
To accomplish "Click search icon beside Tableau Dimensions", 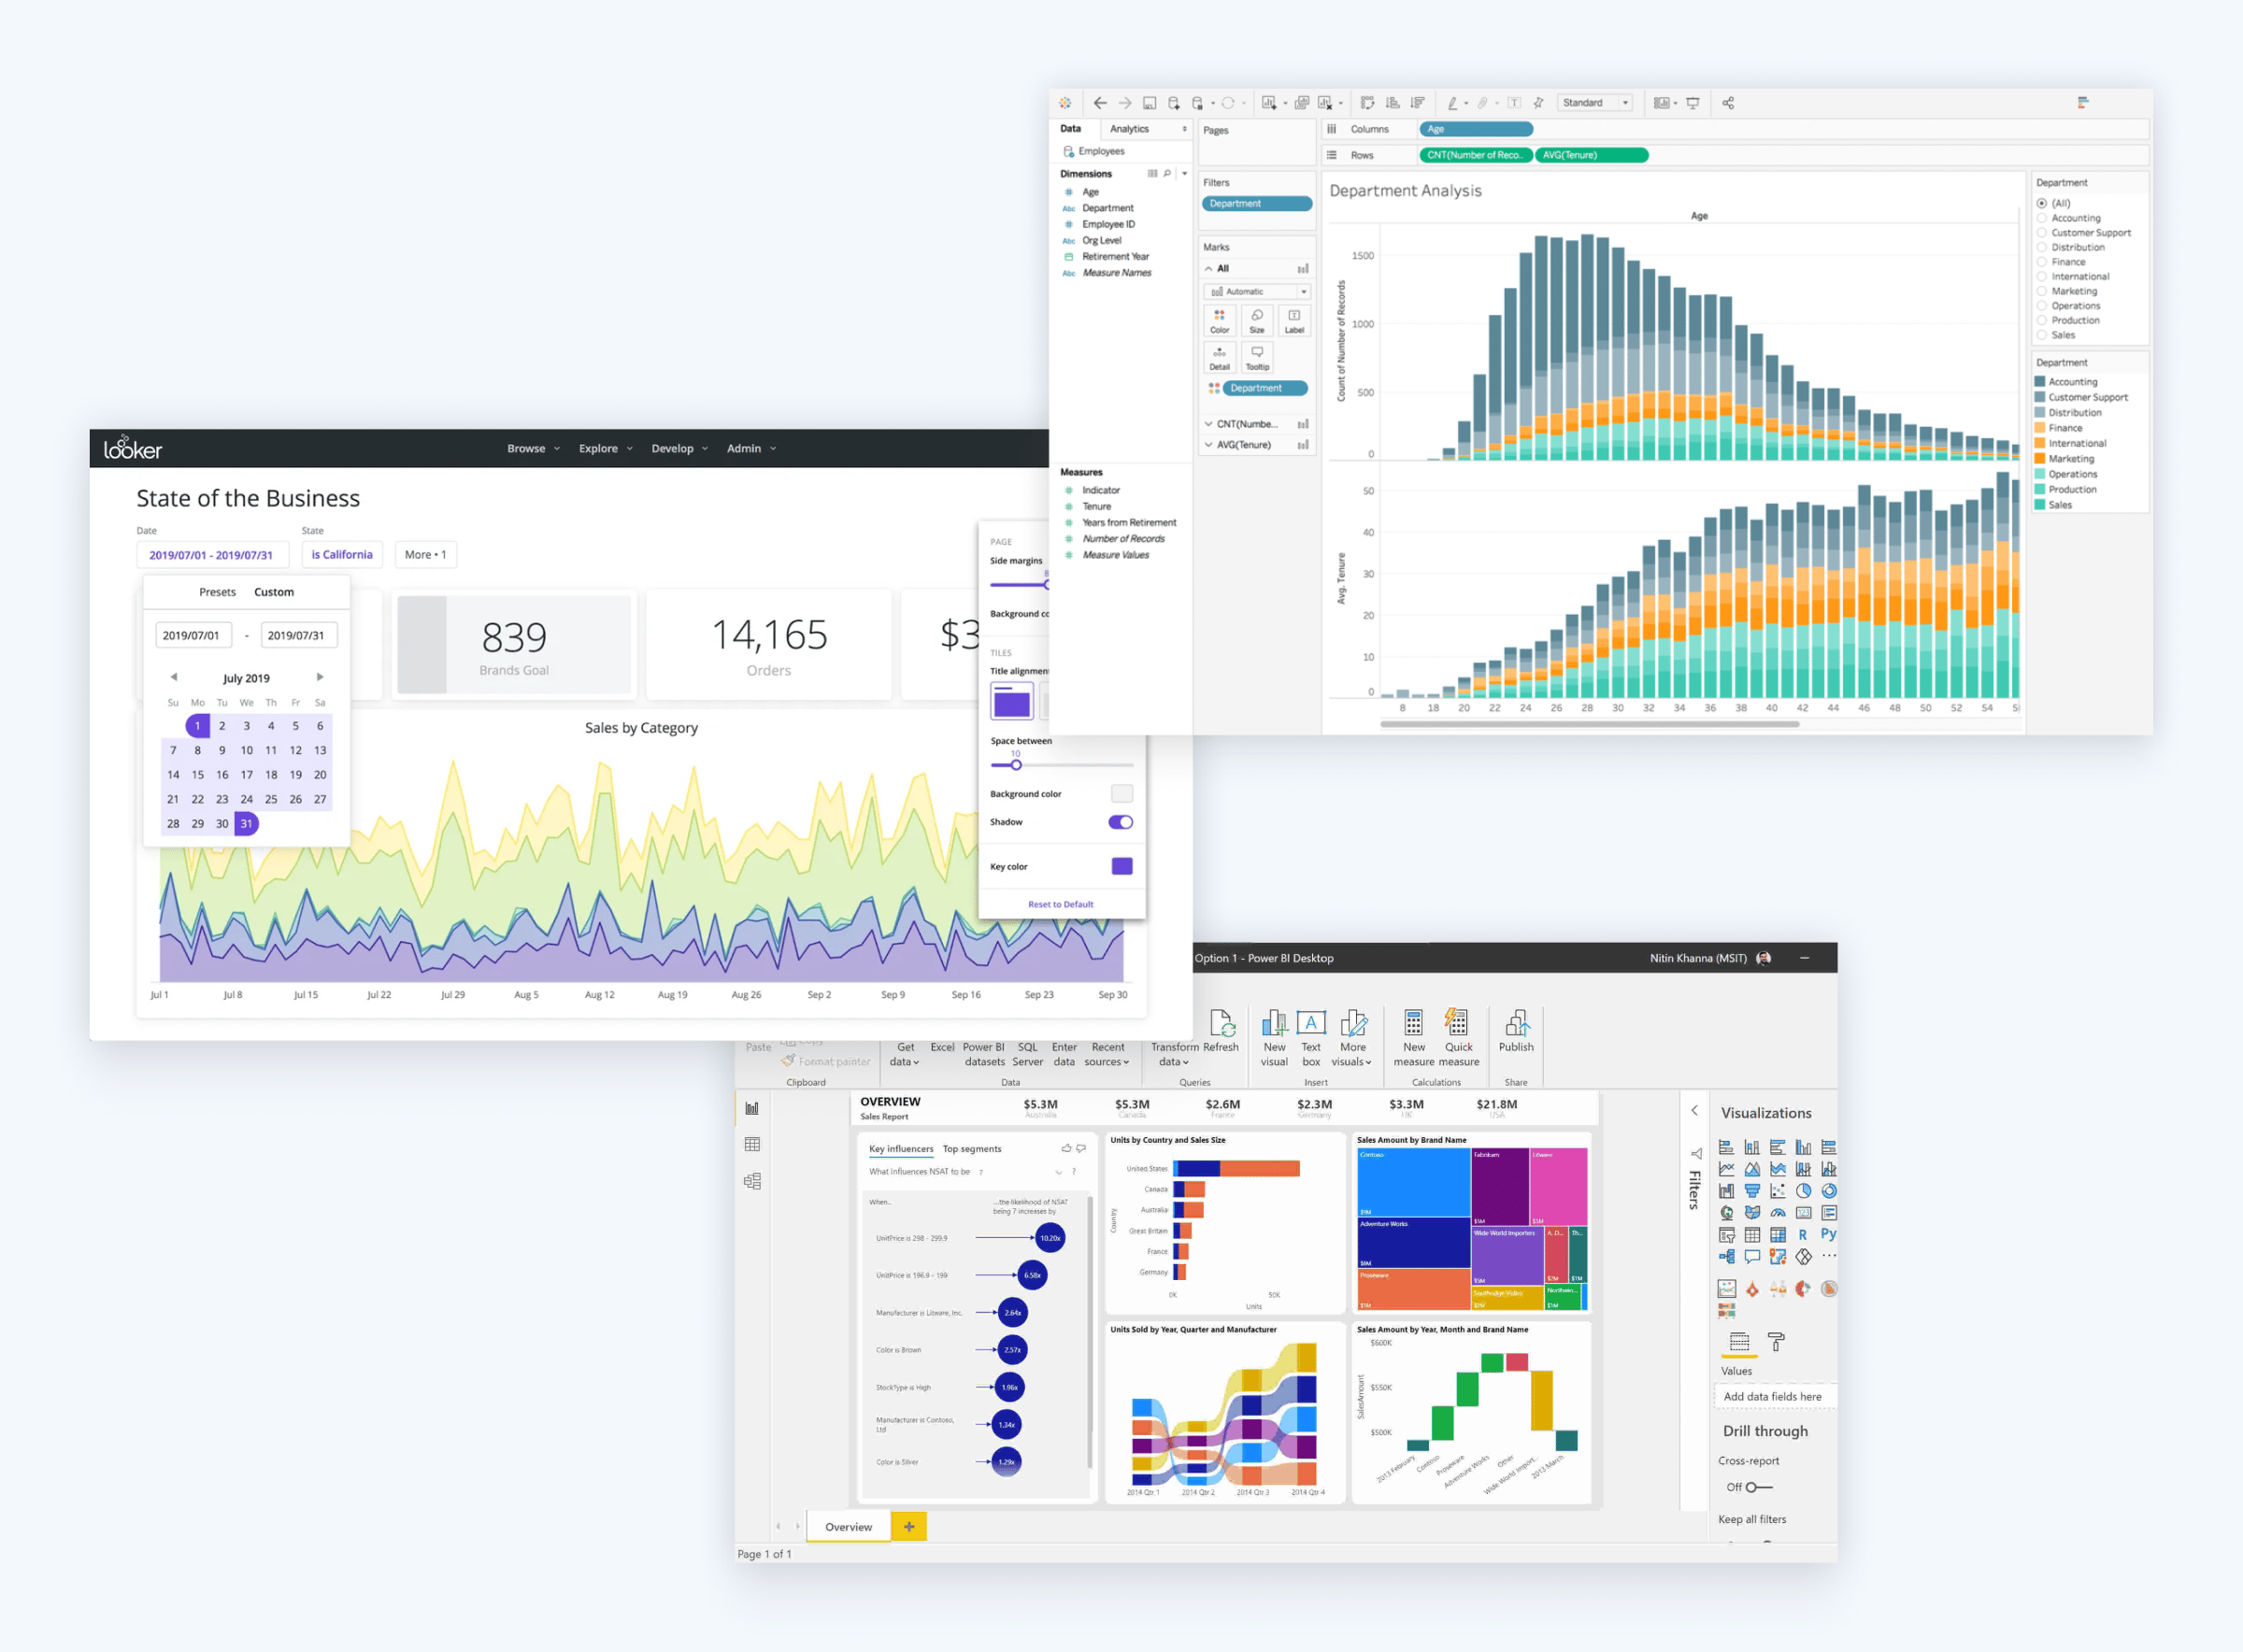I will pos(1167,173).
